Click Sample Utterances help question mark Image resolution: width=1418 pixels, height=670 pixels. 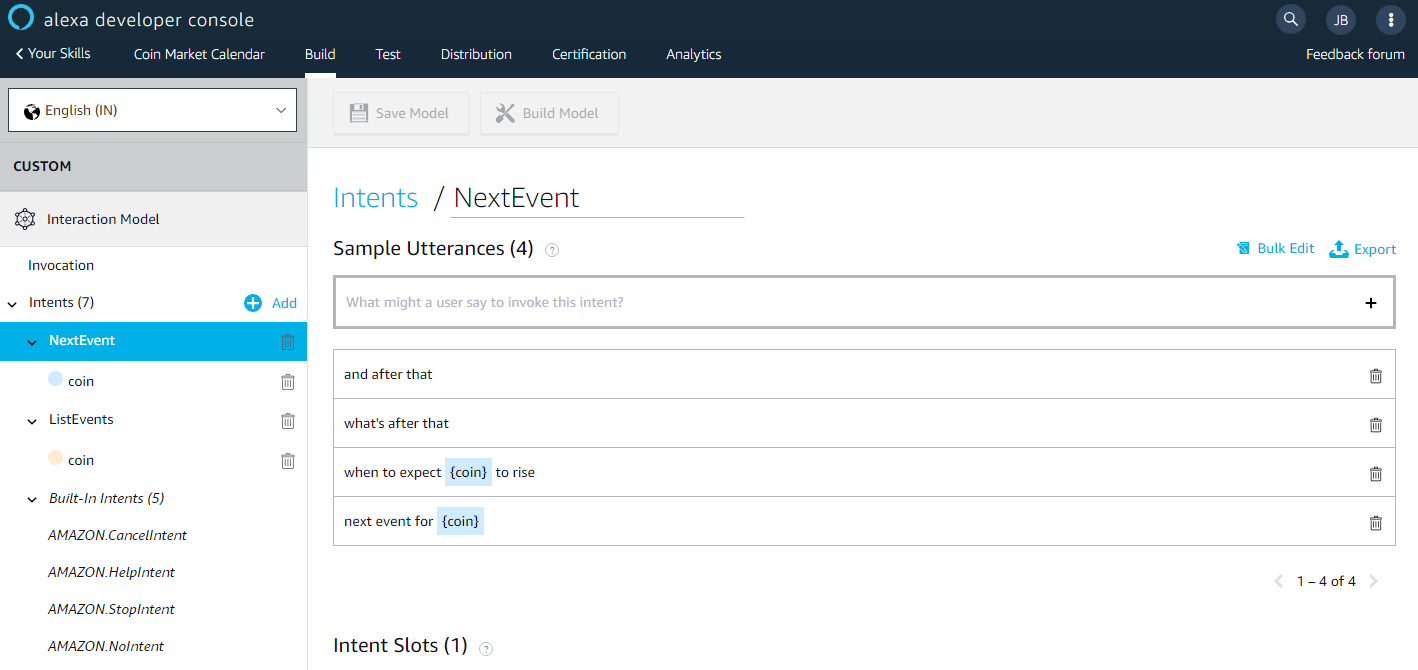pos(552,250)
